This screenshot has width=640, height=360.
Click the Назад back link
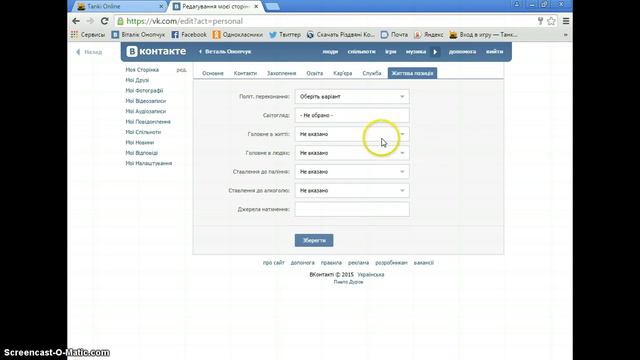[89, 52]
